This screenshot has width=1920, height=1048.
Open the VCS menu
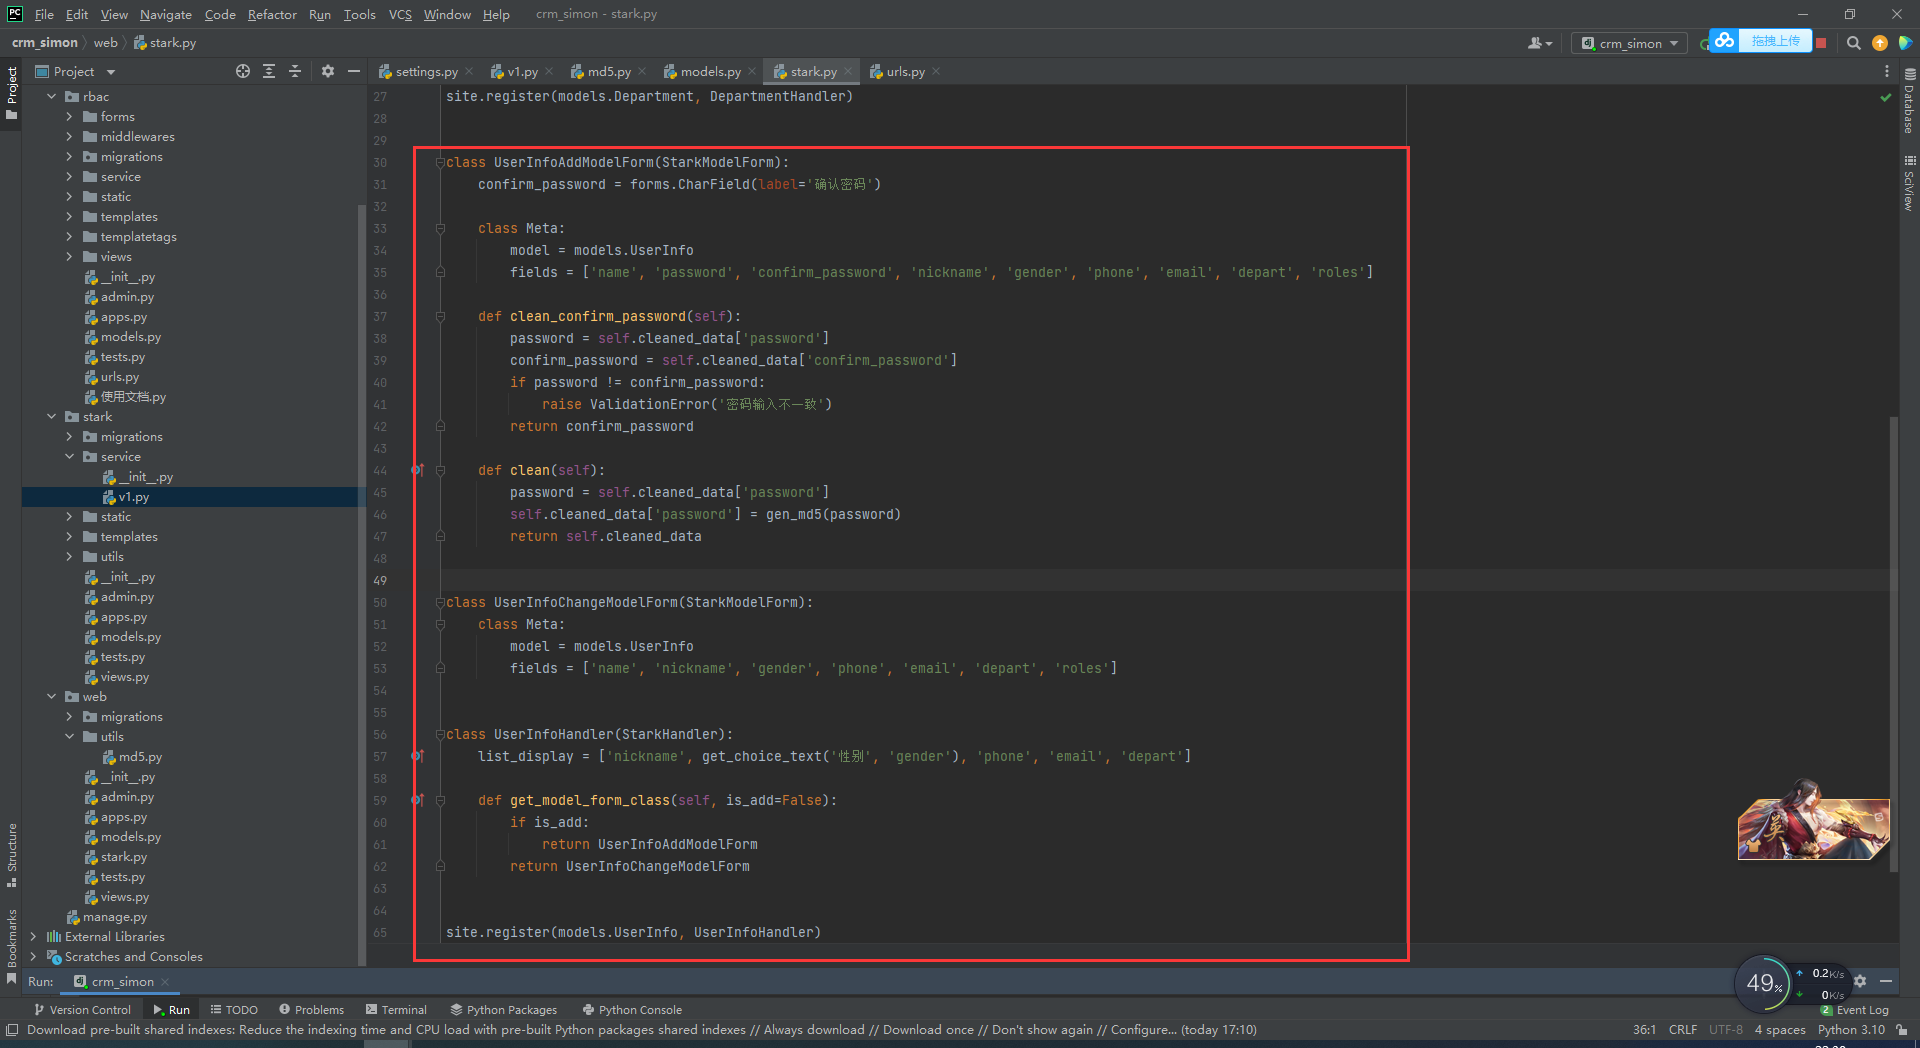click(400, 14)
